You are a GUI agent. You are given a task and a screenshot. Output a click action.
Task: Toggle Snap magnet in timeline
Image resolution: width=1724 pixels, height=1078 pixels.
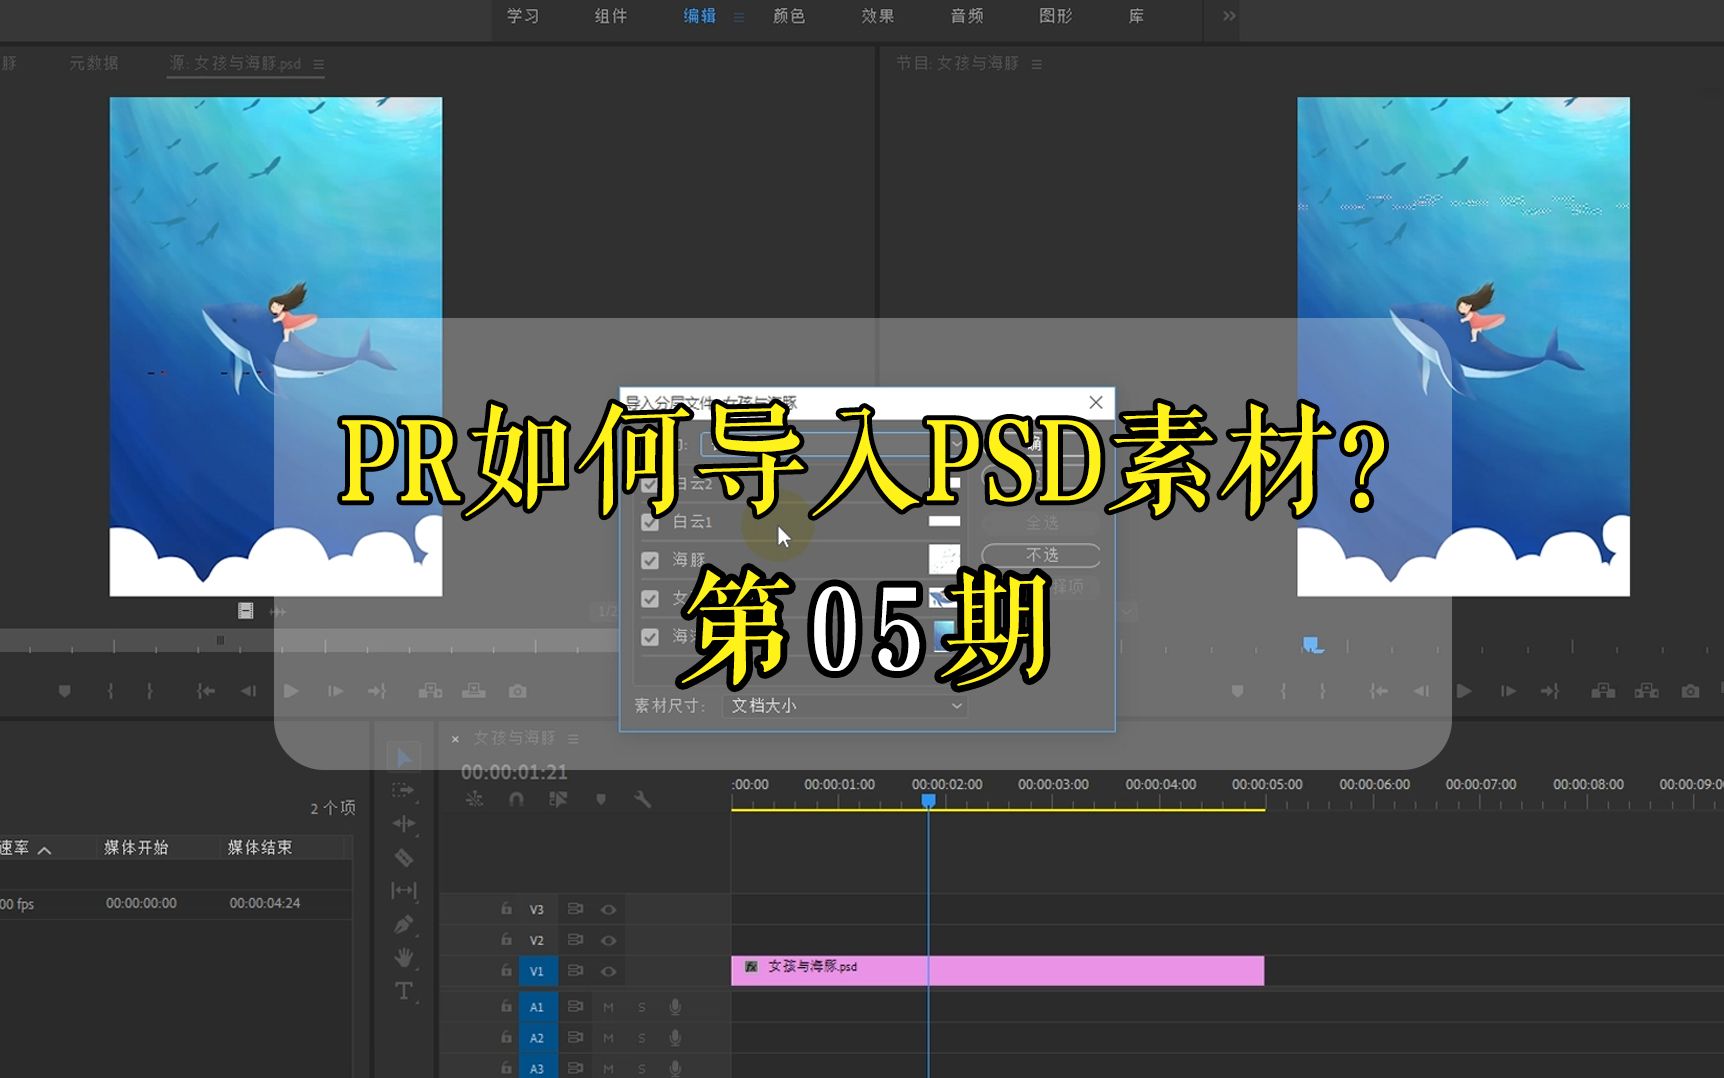tap(516, 799)
